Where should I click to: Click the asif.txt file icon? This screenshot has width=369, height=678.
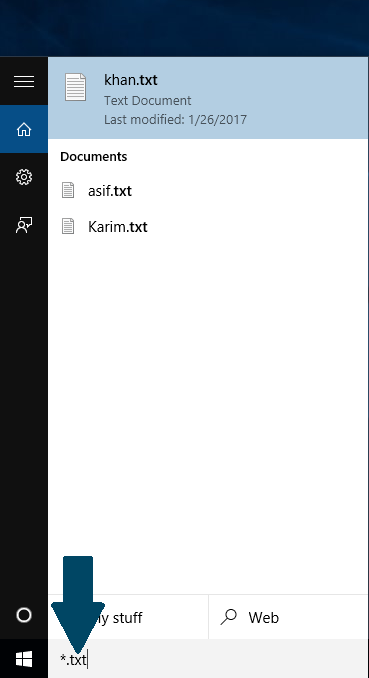click(68, 190)
